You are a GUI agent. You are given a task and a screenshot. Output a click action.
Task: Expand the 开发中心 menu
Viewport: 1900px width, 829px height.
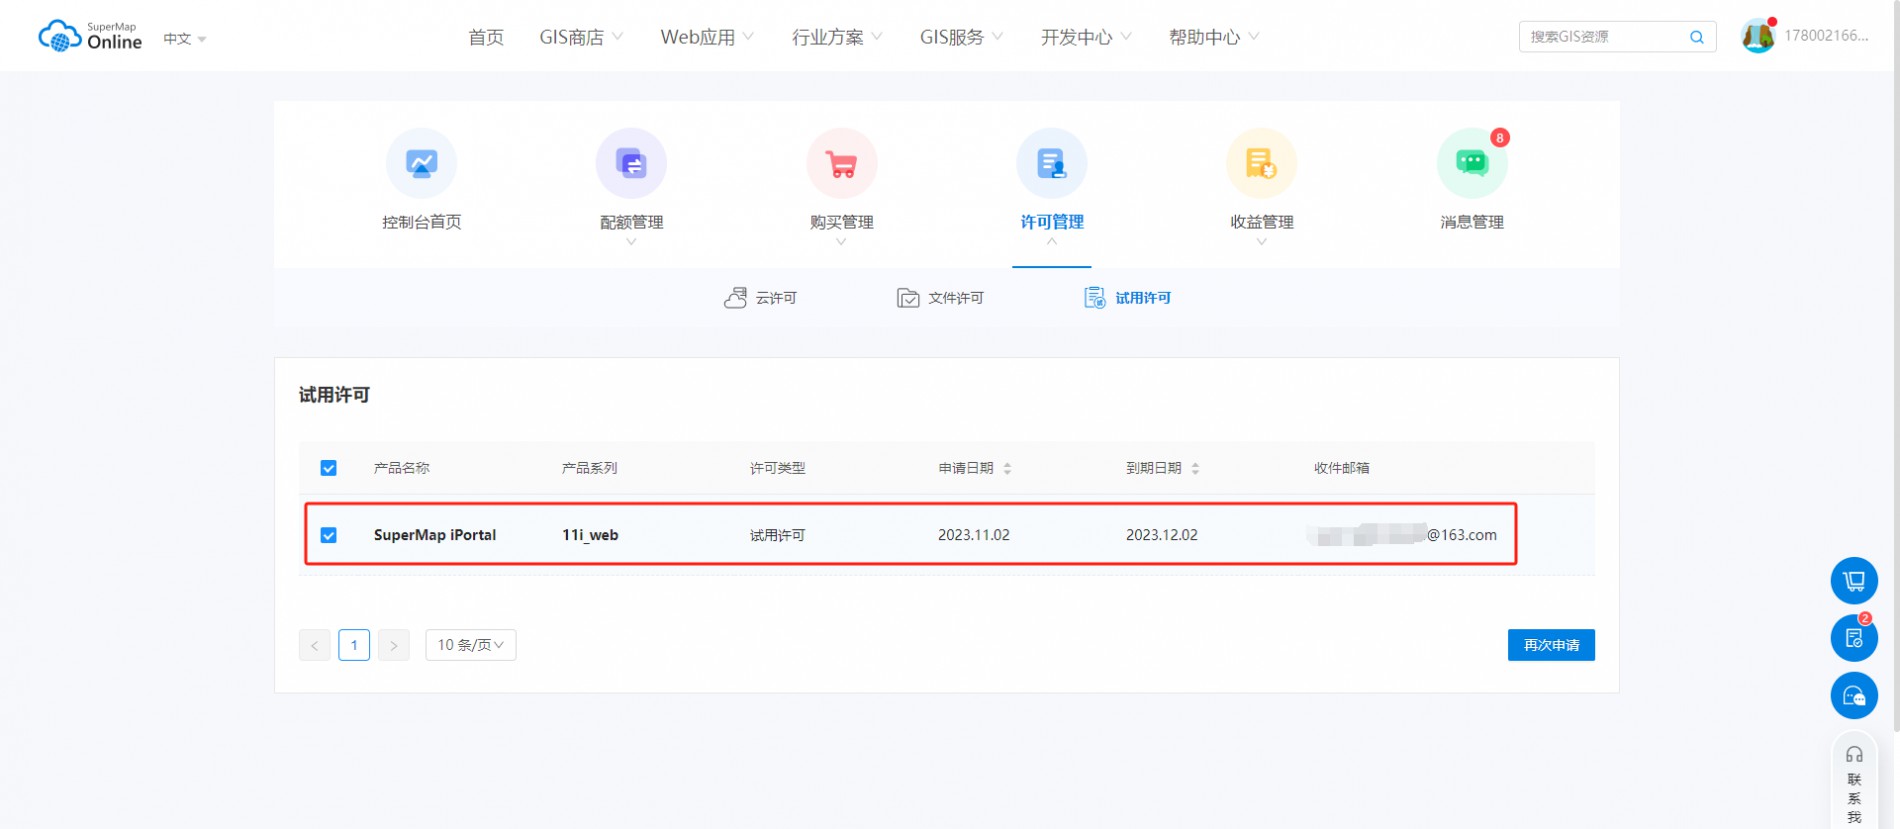[1086, 37]
